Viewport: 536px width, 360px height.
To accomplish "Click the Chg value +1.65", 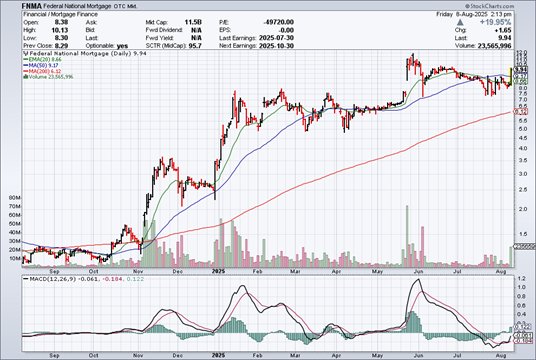I will pyautogui.click(x=504, y=30).
